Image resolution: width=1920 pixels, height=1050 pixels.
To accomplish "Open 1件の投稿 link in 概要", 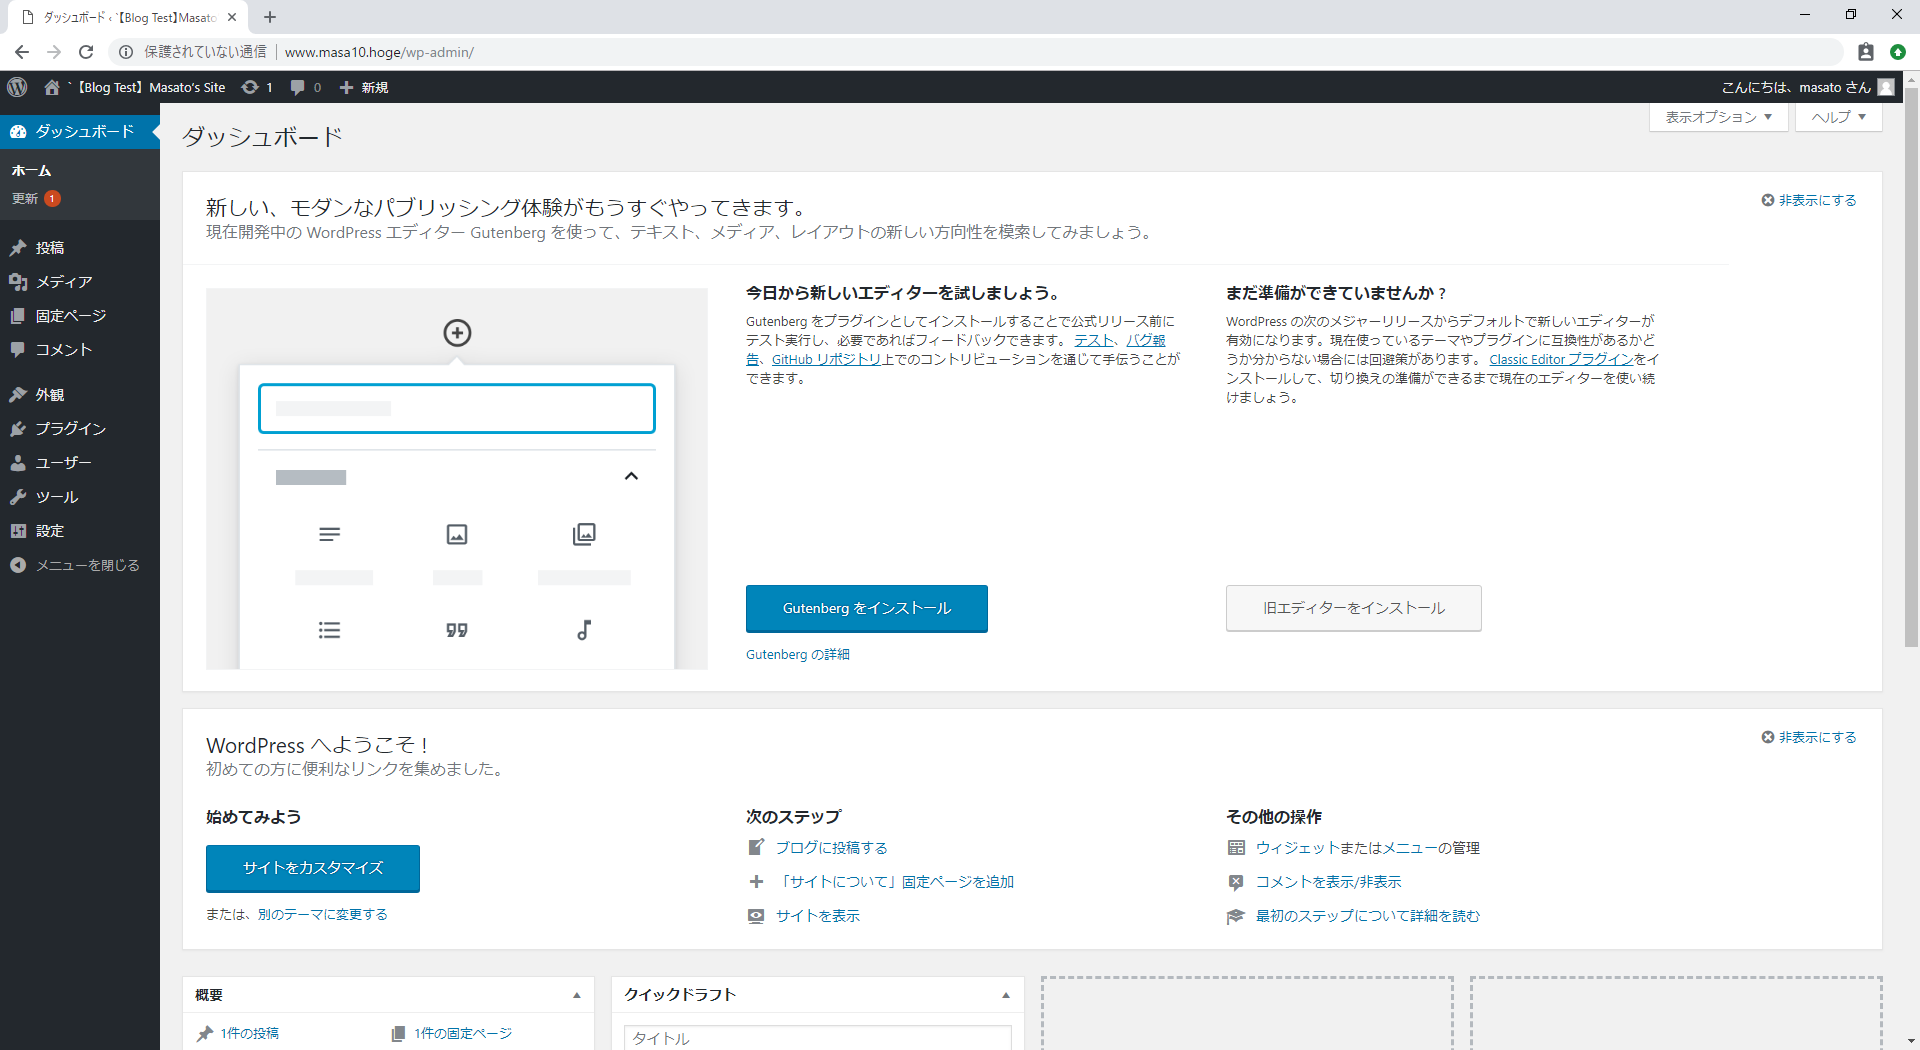I will coord(250,1033).
